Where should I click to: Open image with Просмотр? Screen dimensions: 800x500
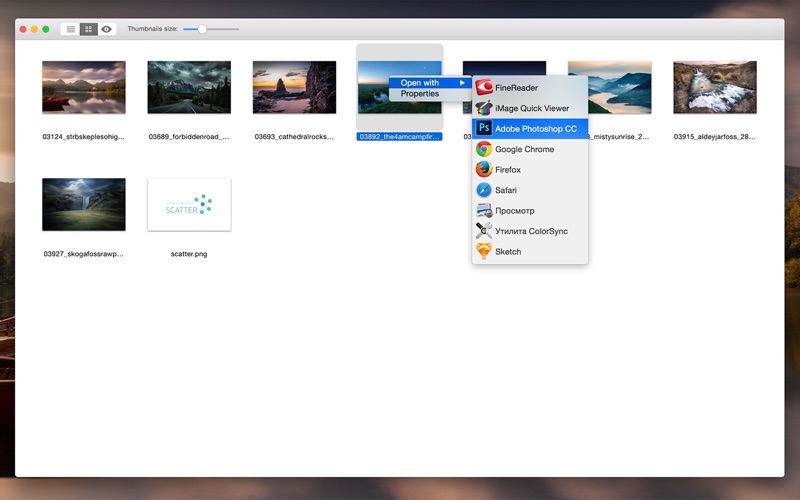[530, 210]
